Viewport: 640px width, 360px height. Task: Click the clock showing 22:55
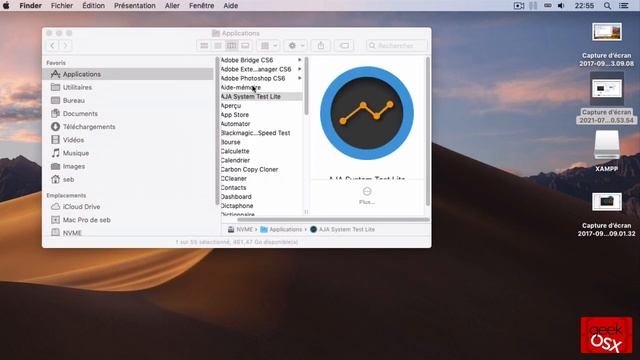tap(584, 6)
